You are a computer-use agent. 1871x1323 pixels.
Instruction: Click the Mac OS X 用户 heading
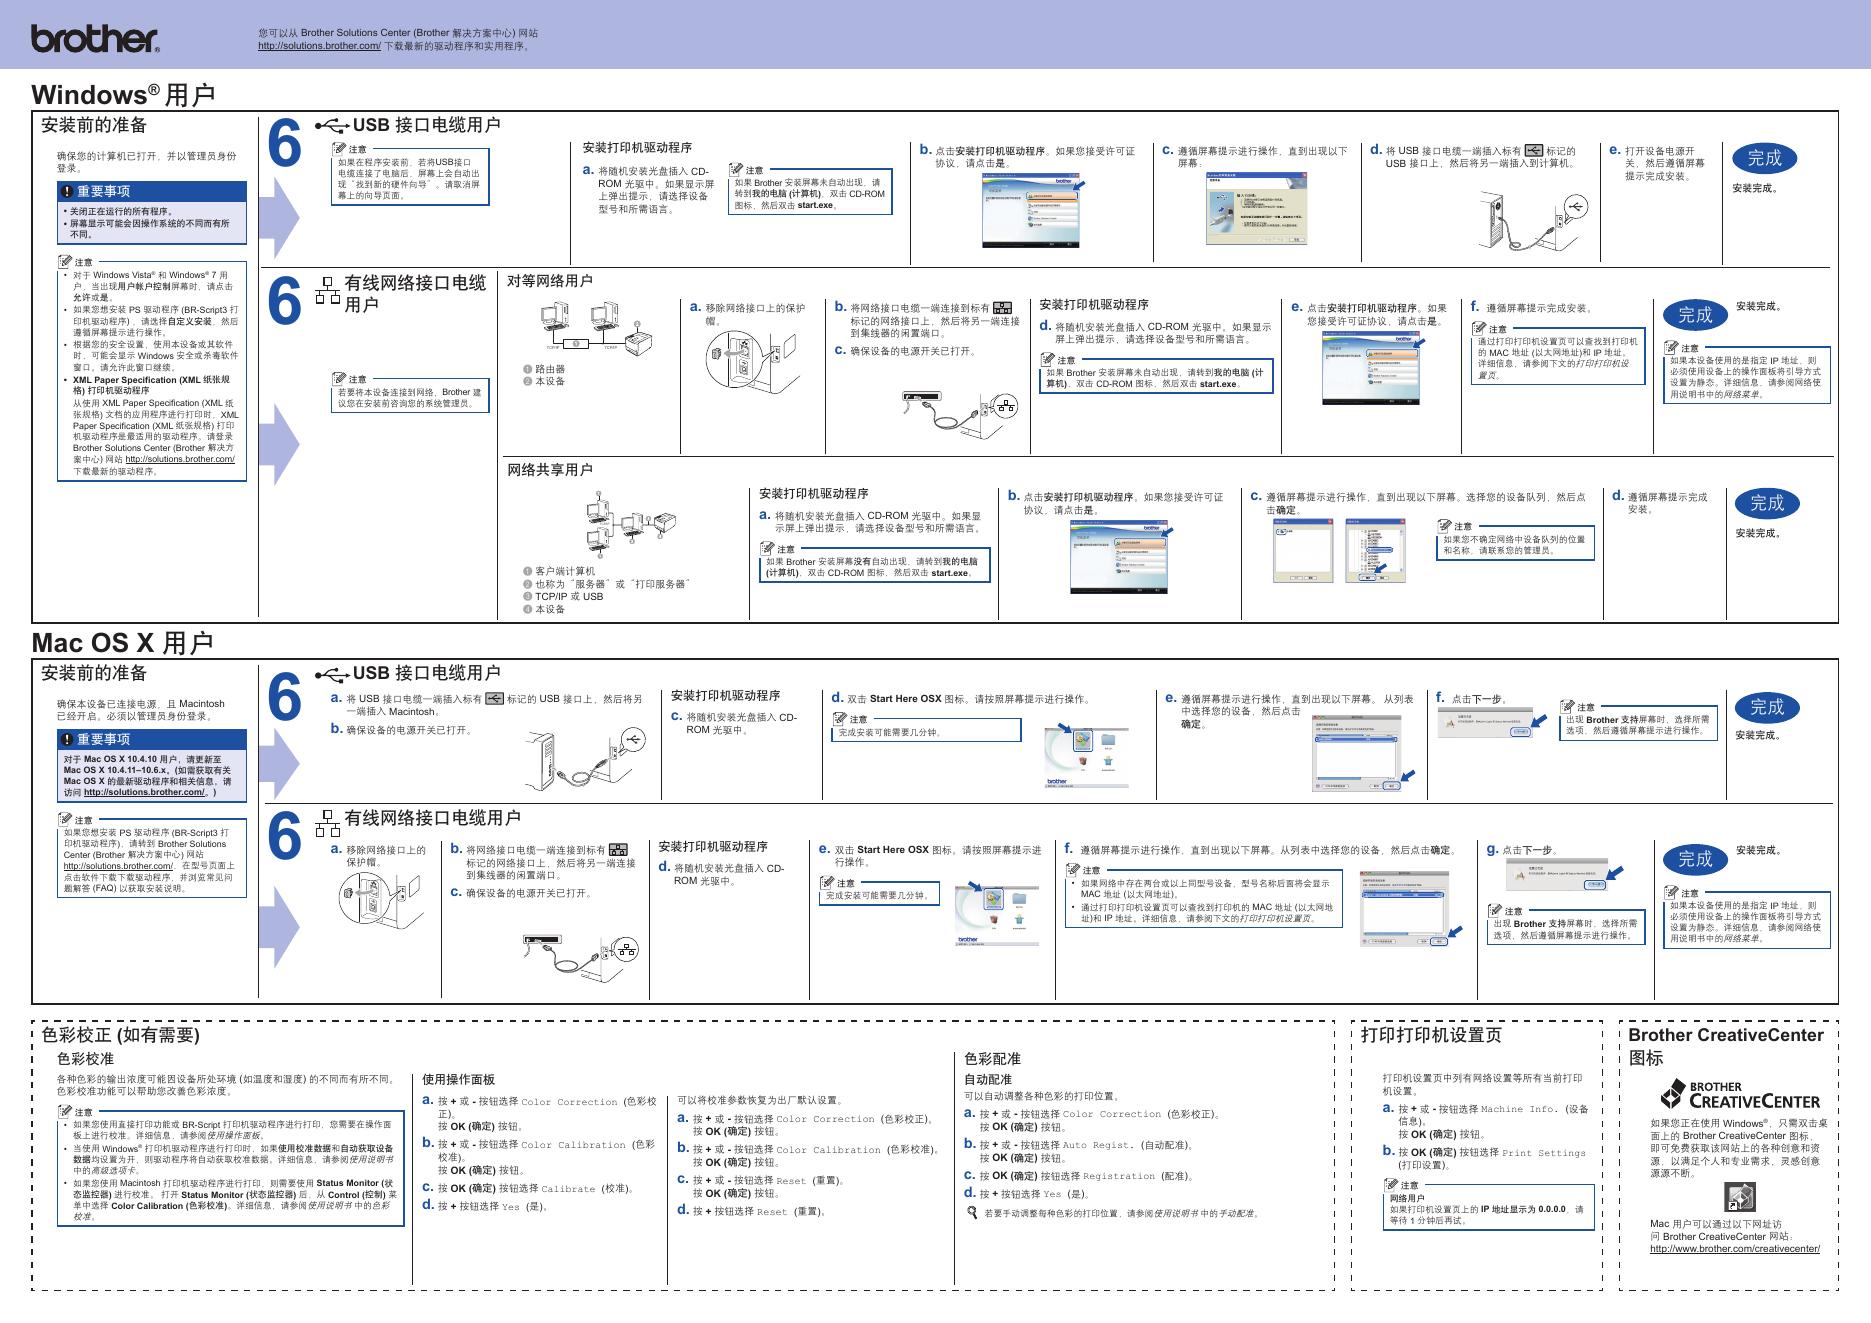pos(122,642)
